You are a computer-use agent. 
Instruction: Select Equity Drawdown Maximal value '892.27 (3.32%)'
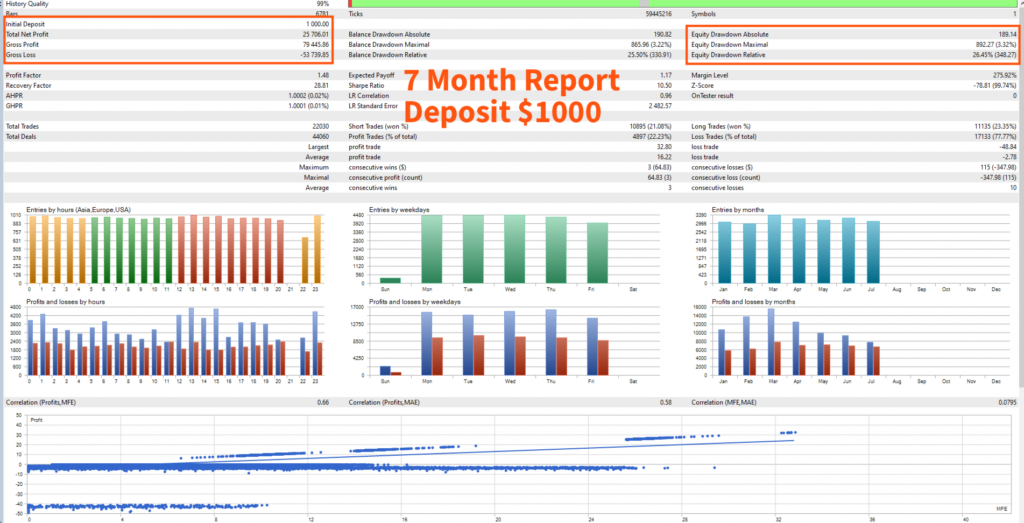click(x=995, y=44)
